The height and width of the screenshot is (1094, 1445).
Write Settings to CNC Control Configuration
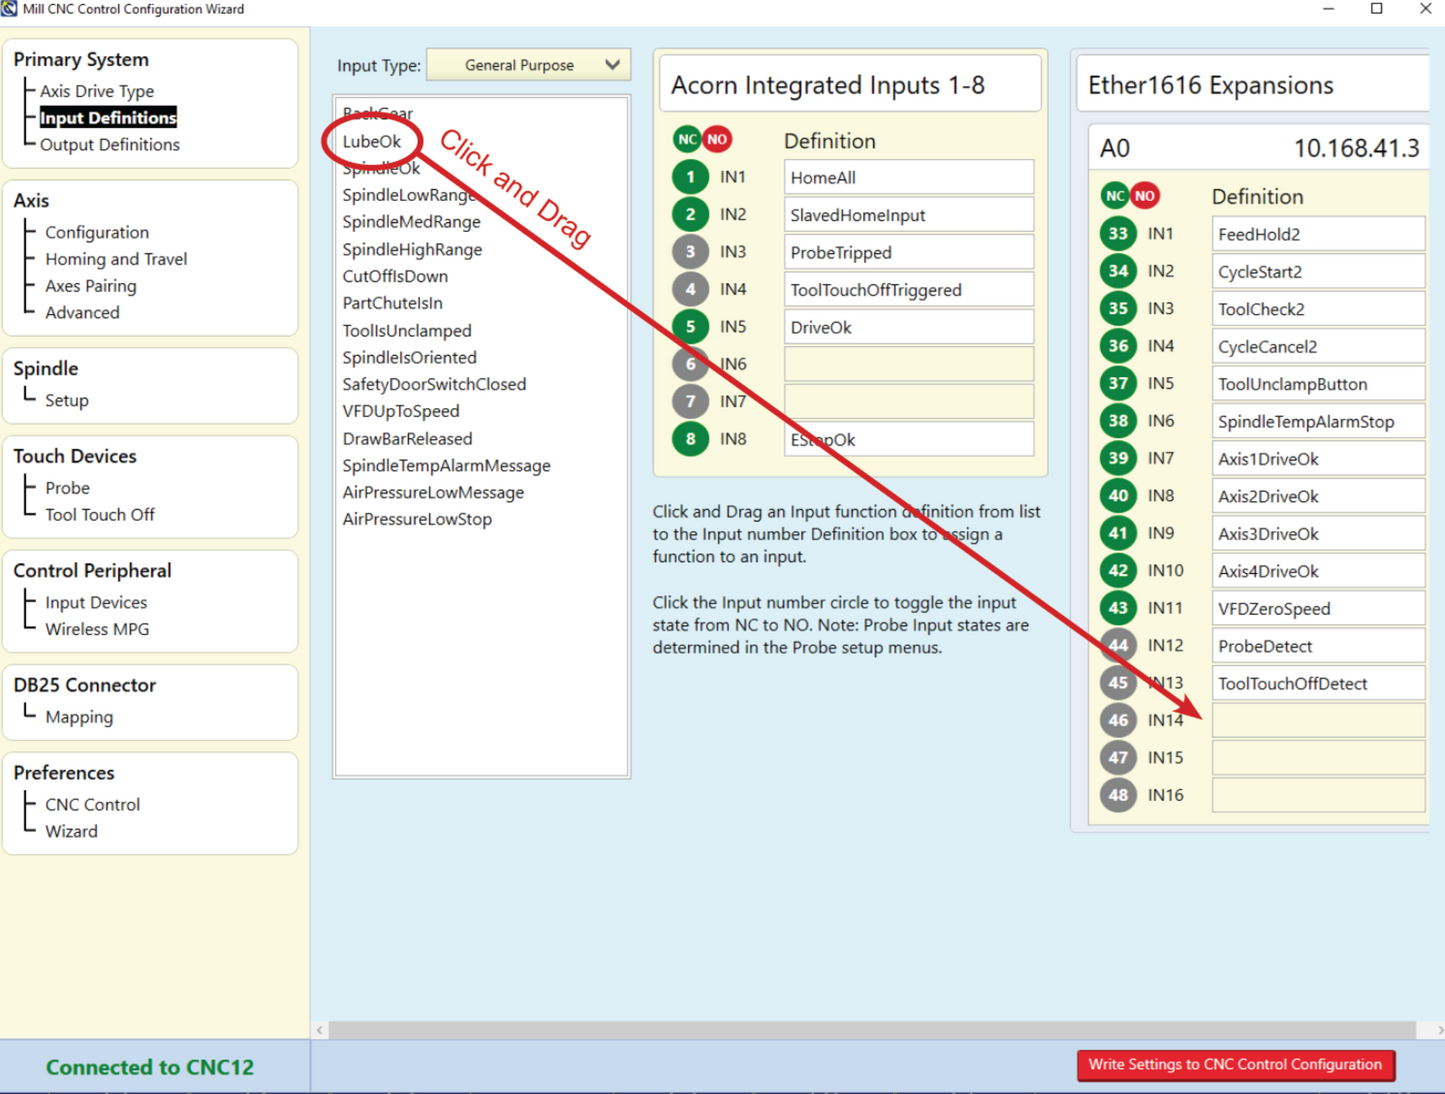click(x=1235, y=1065)
